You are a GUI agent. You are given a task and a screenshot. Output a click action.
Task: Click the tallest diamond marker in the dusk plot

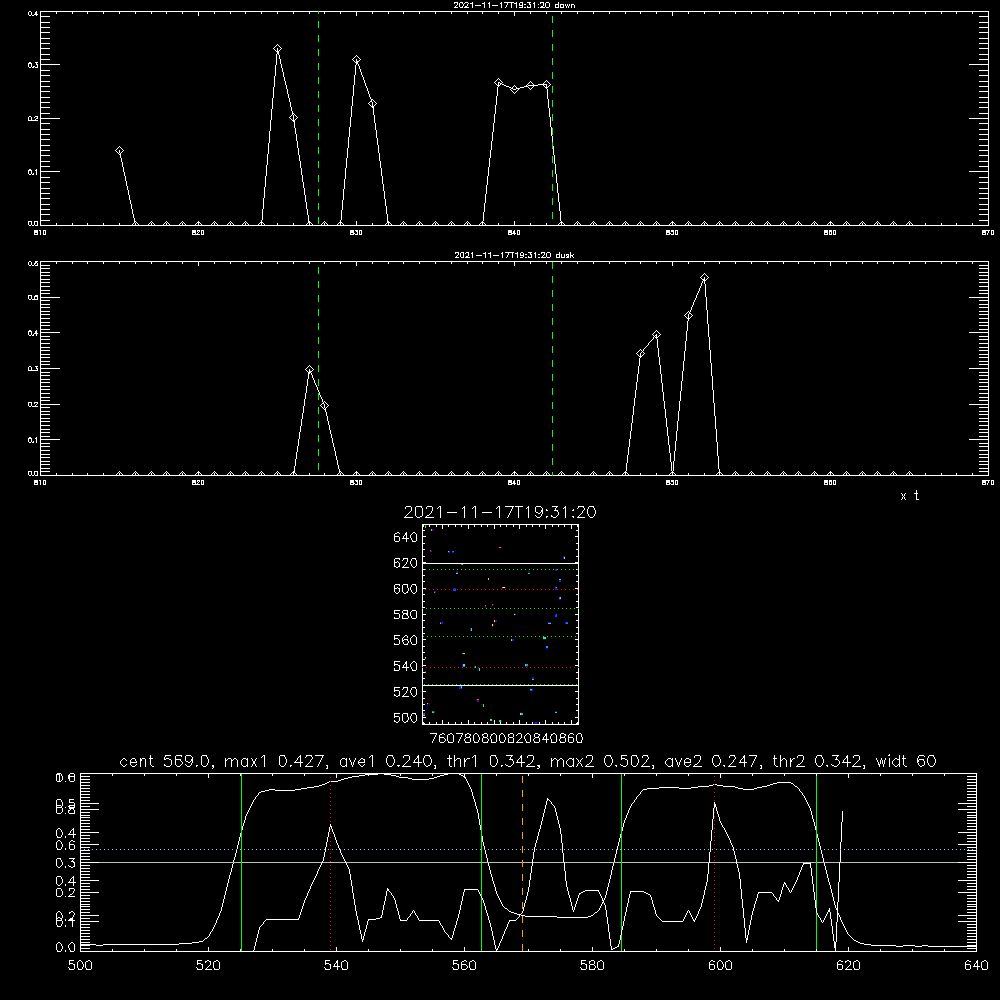704,277
